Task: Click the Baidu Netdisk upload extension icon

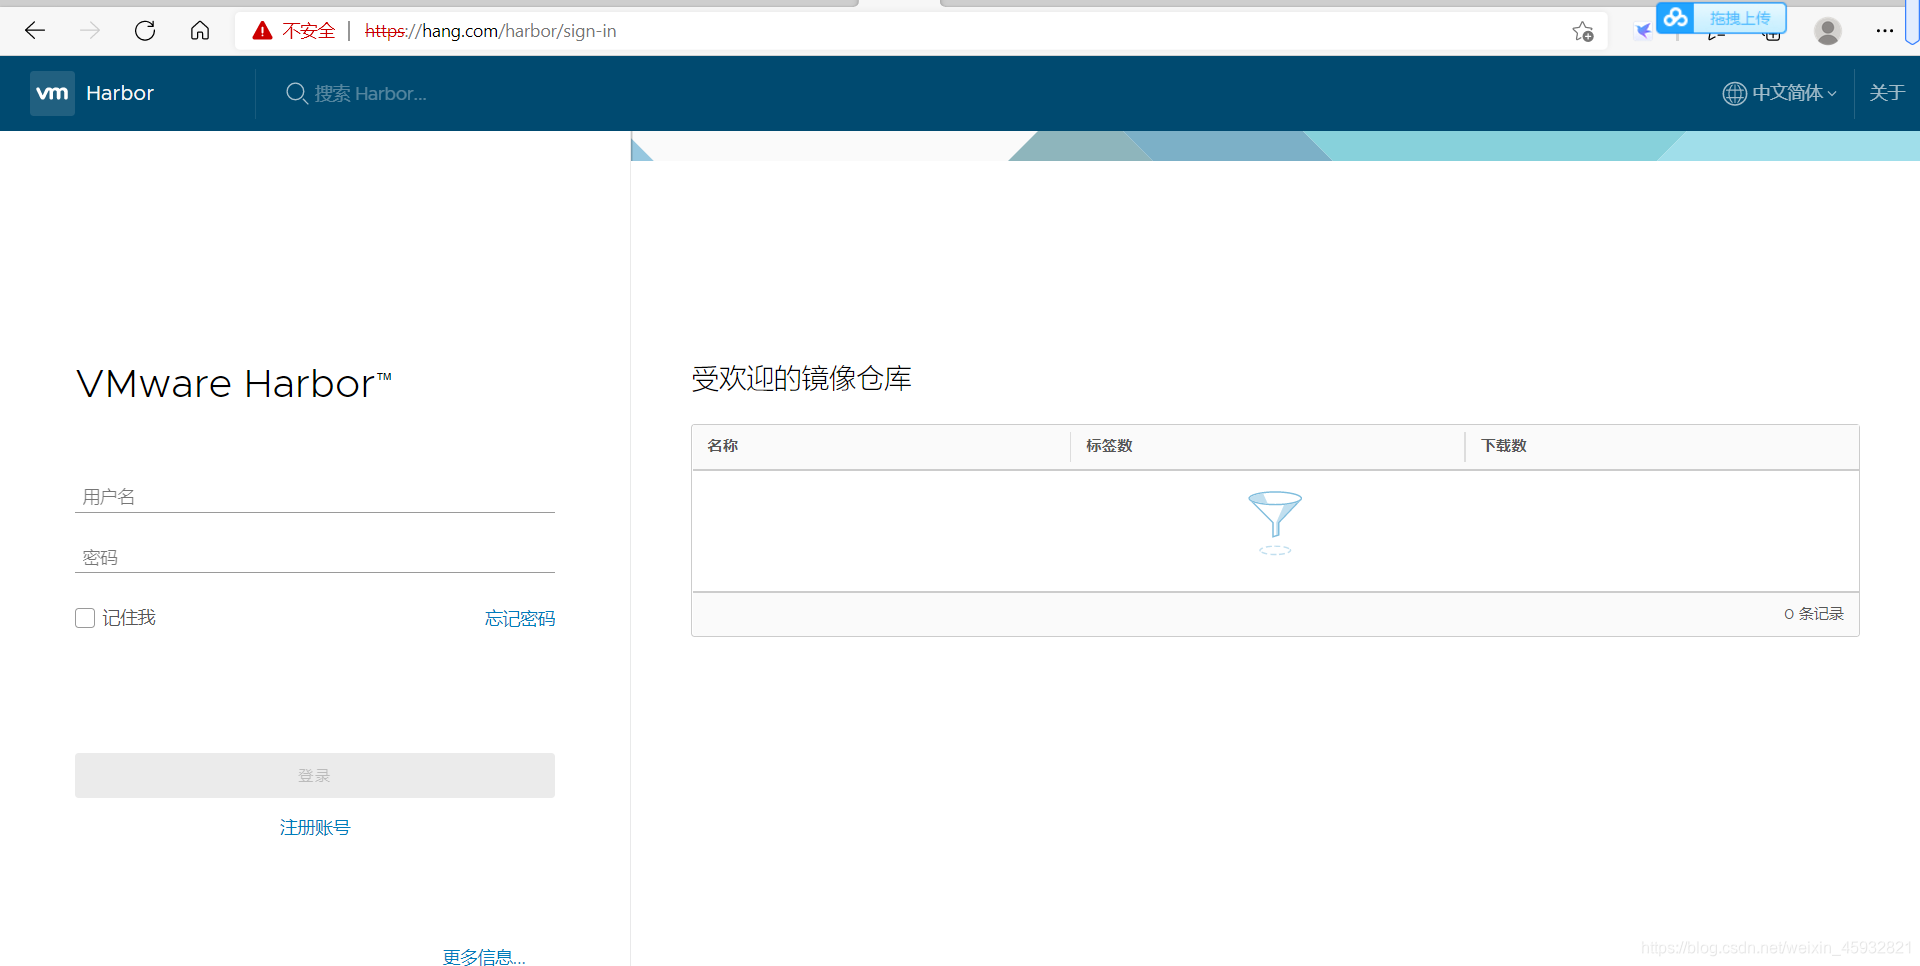Action: tap(1676, 17)
